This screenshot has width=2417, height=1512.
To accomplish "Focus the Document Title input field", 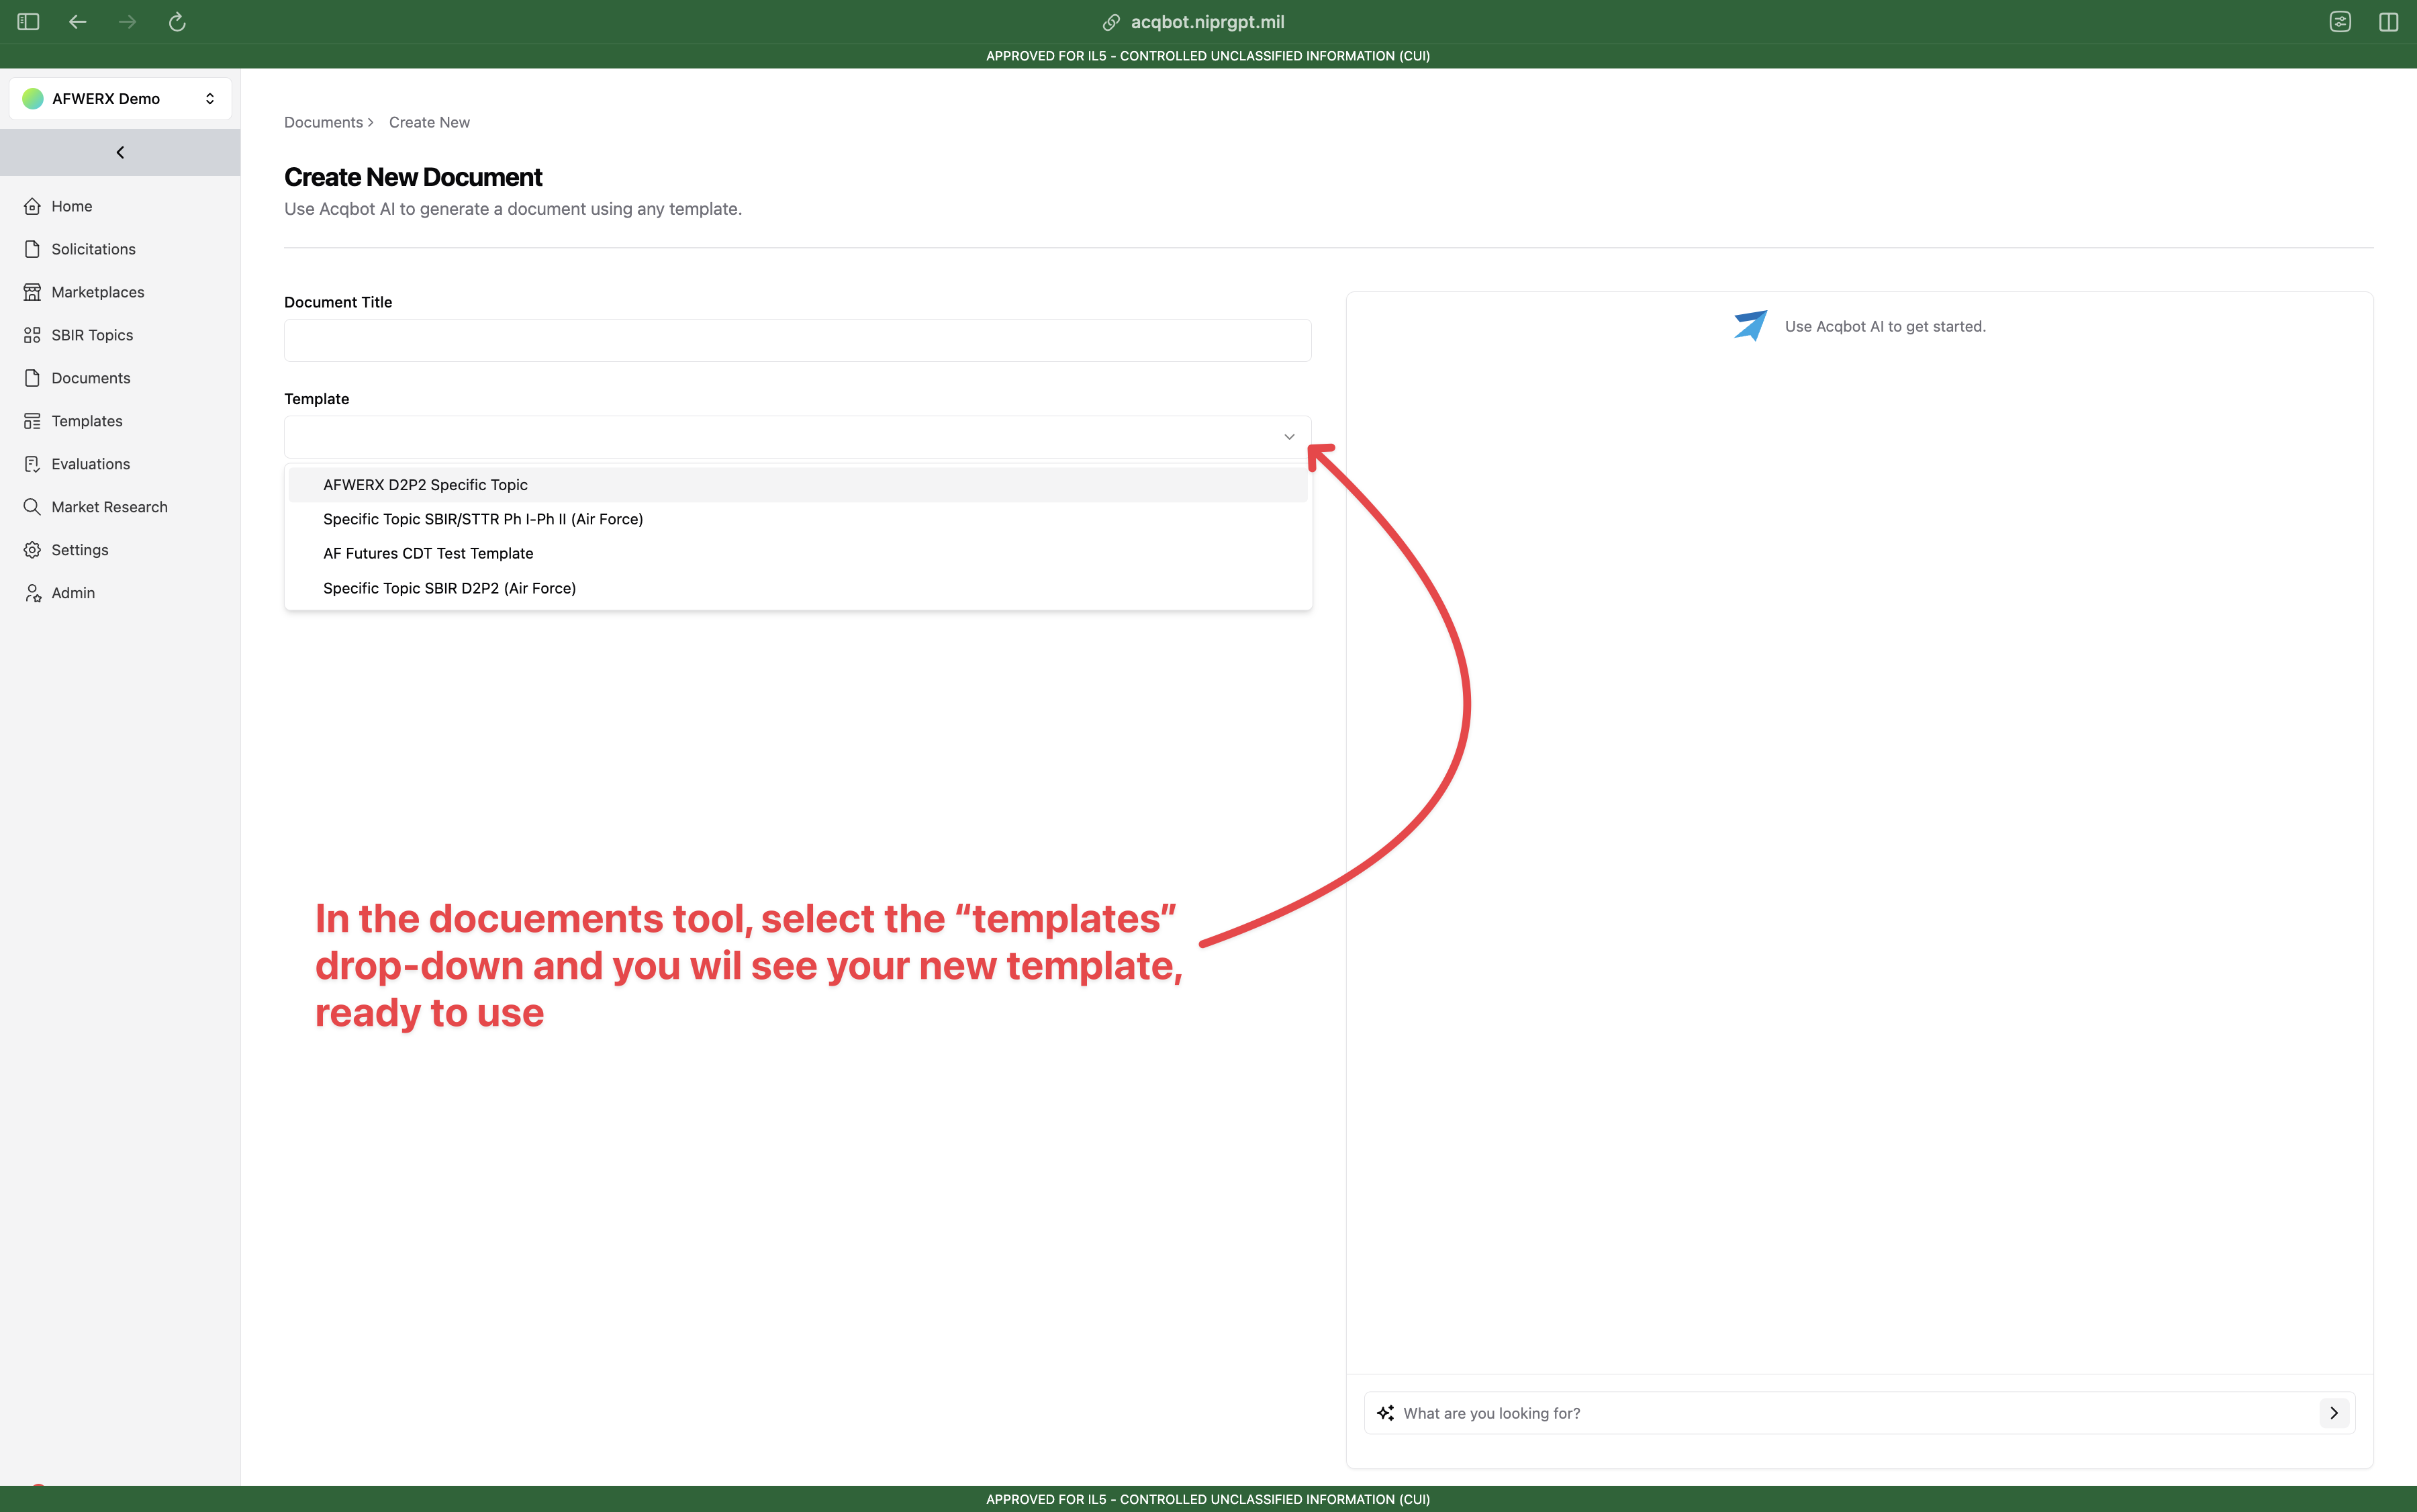I will [797, 340].
